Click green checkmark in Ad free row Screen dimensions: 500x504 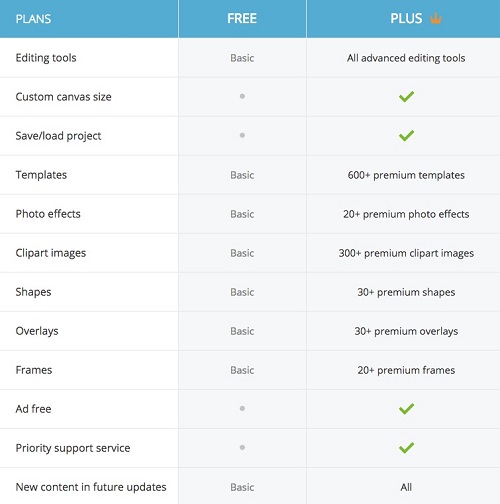coord(406,409)
